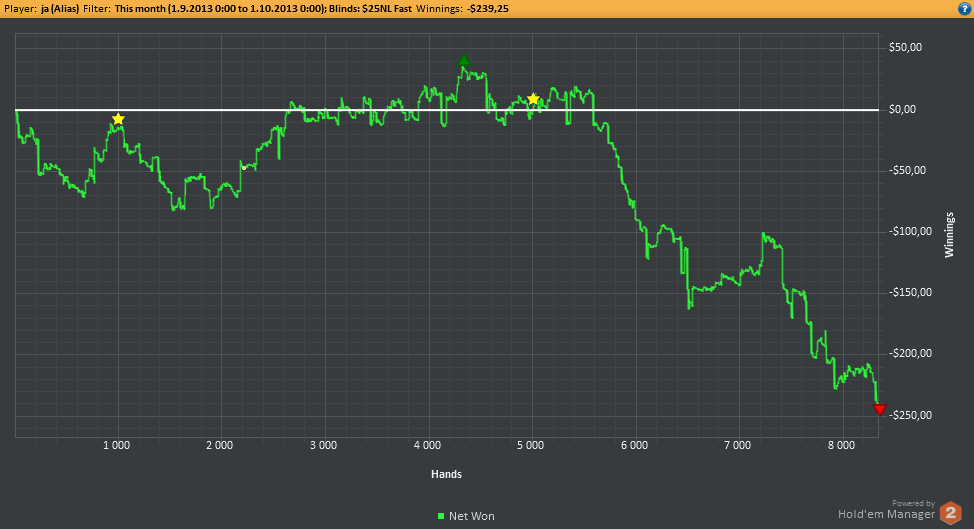Click the Winnings y-axis title
The width and height of the screenshot is (974, 529).
949,234
